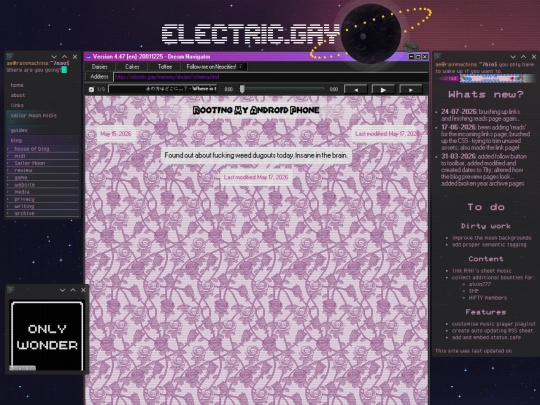Expand the navigation panel with up chevron

(64, 56)
